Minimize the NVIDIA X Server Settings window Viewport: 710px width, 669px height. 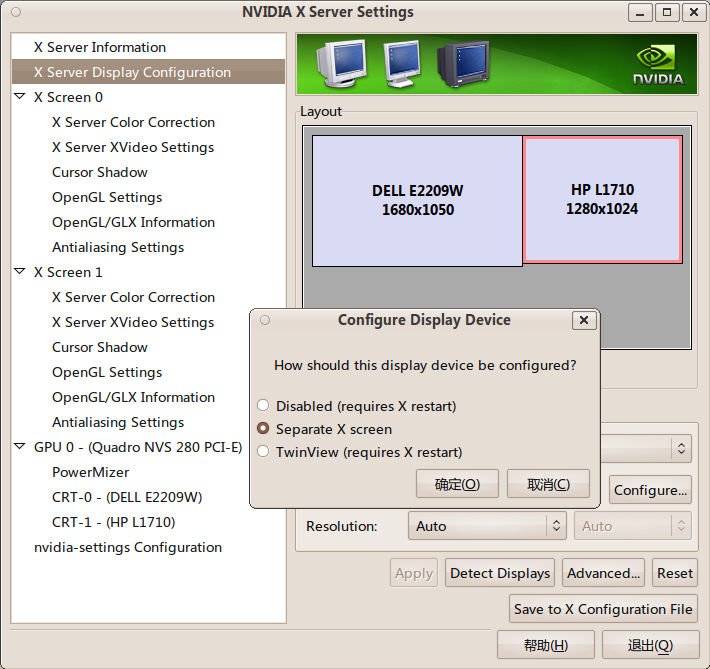[640, 13]
